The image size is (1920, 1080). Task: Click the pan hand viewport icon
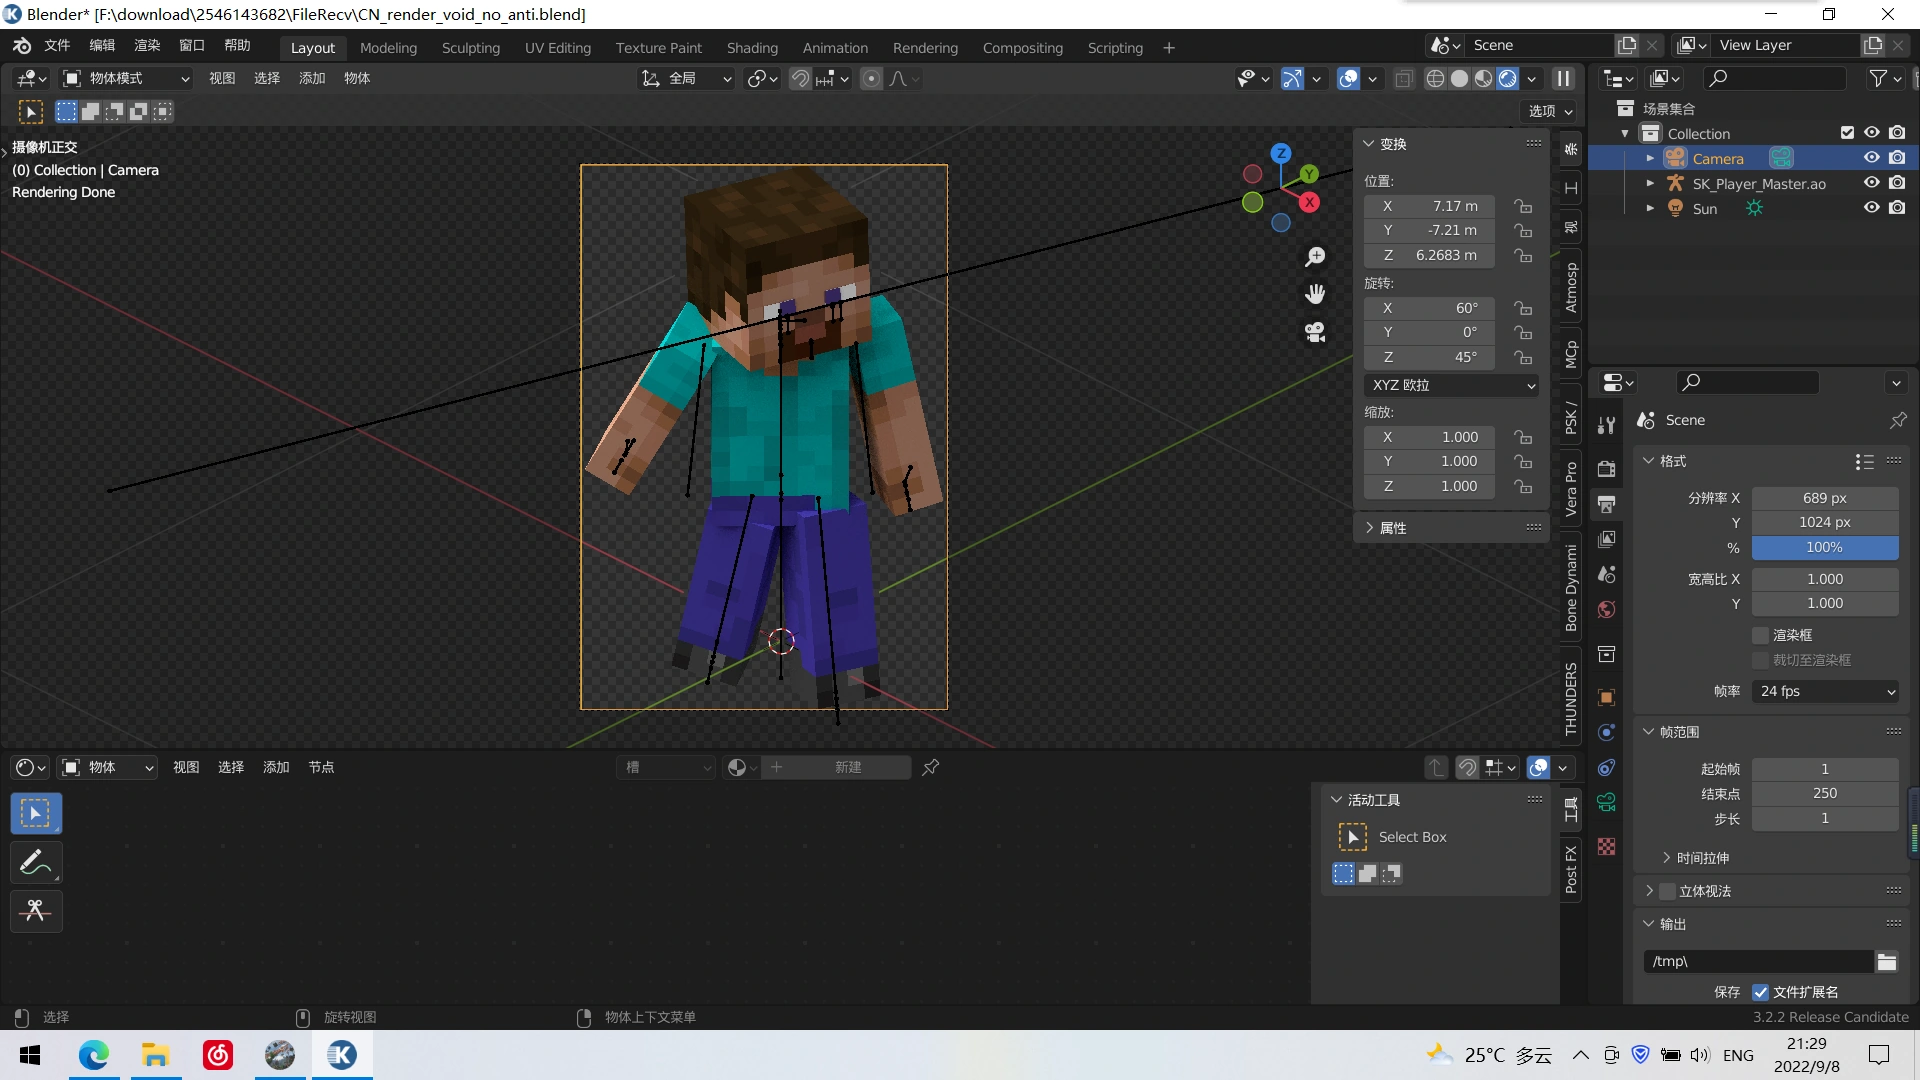click(1315, 294)
